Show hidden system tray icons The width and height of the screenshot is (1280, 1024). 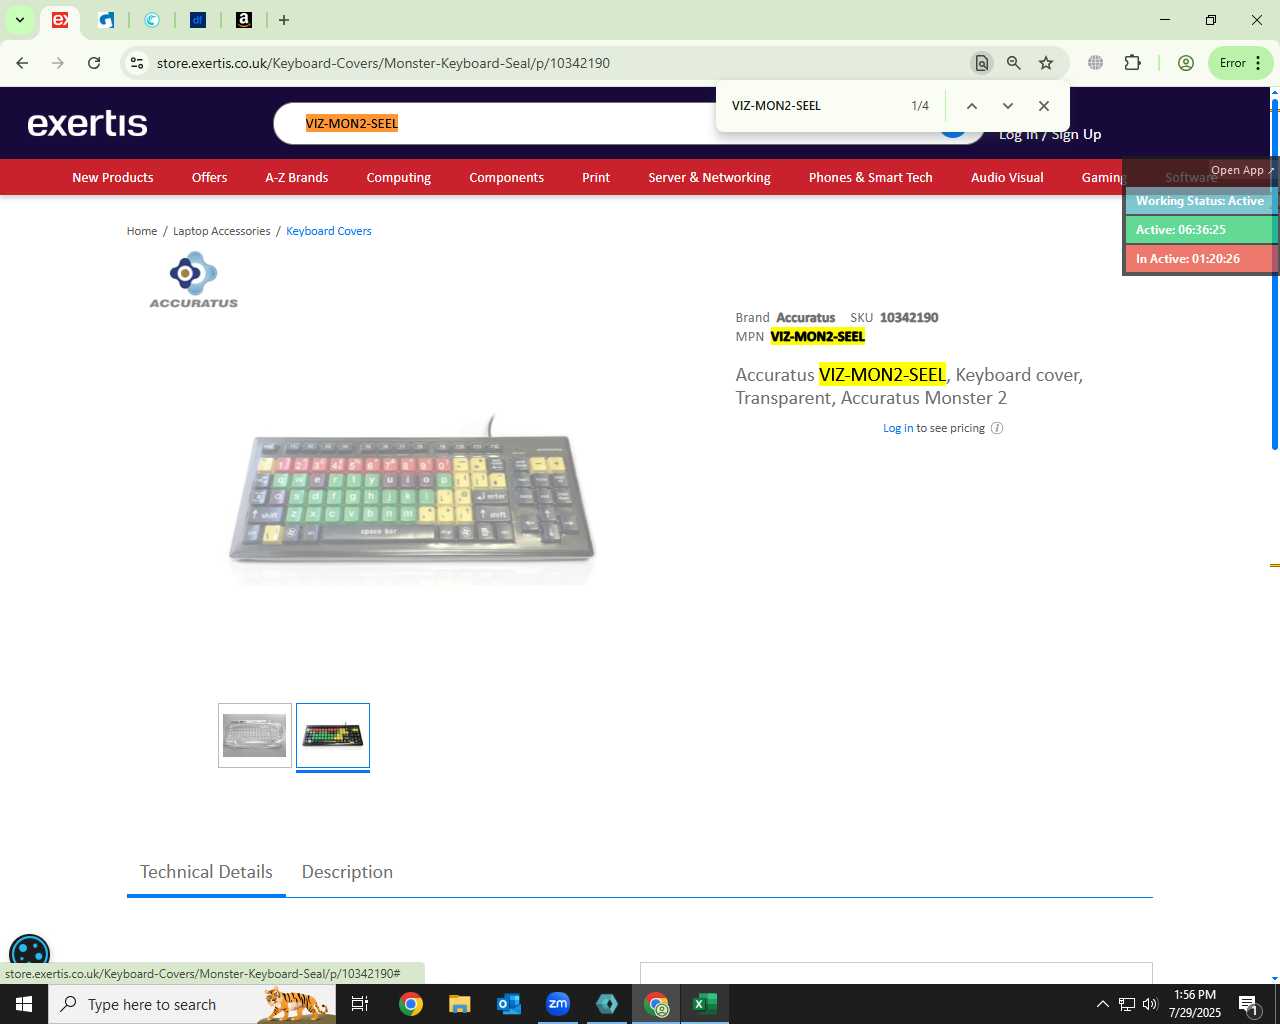(x=1102, y=1004)
